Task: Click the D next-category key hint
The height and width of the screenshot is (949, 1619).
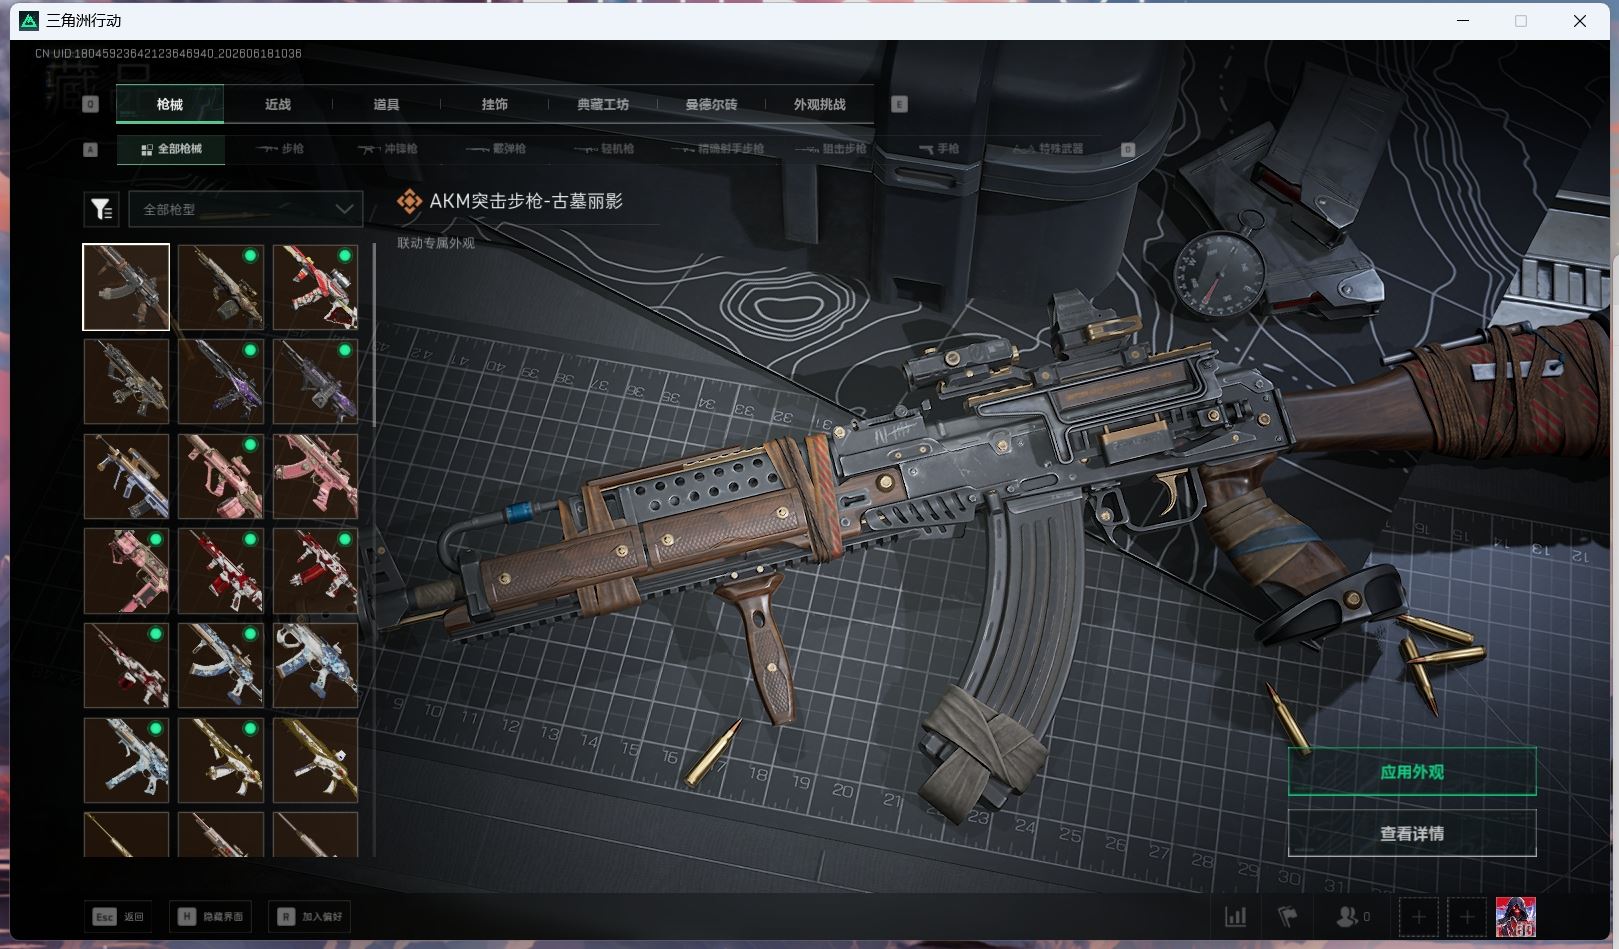Action: [1128, 149]
